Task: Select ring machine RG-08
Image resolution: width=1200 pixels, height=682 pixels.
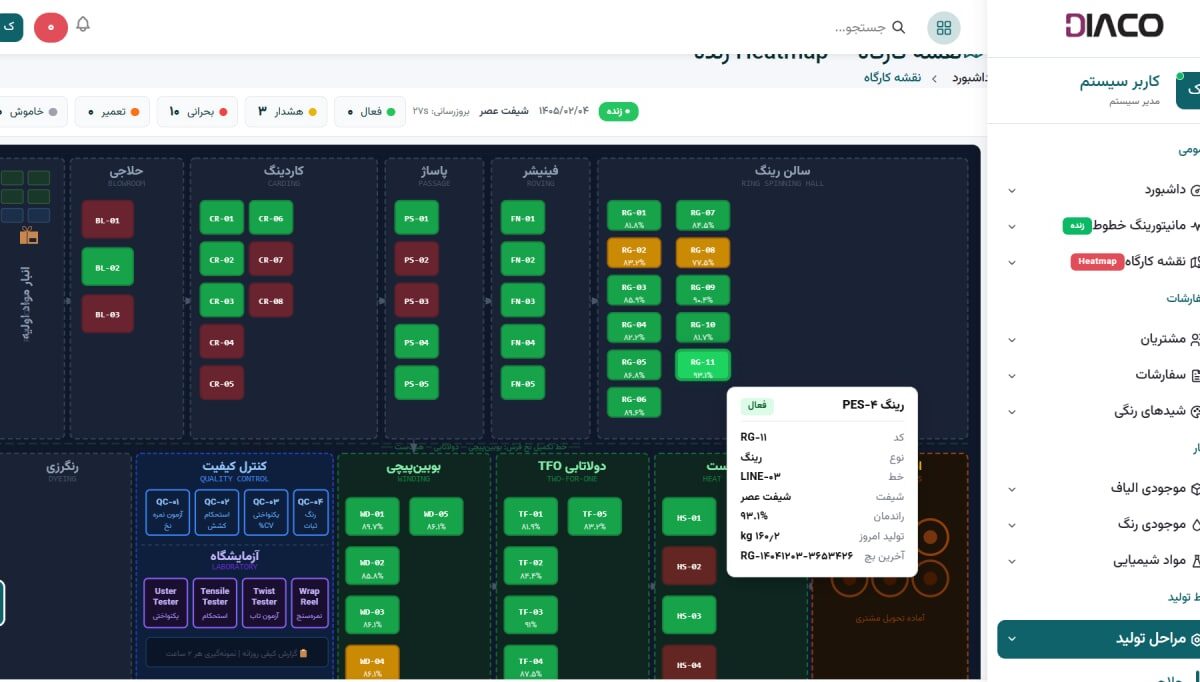Action: [703, 254]
